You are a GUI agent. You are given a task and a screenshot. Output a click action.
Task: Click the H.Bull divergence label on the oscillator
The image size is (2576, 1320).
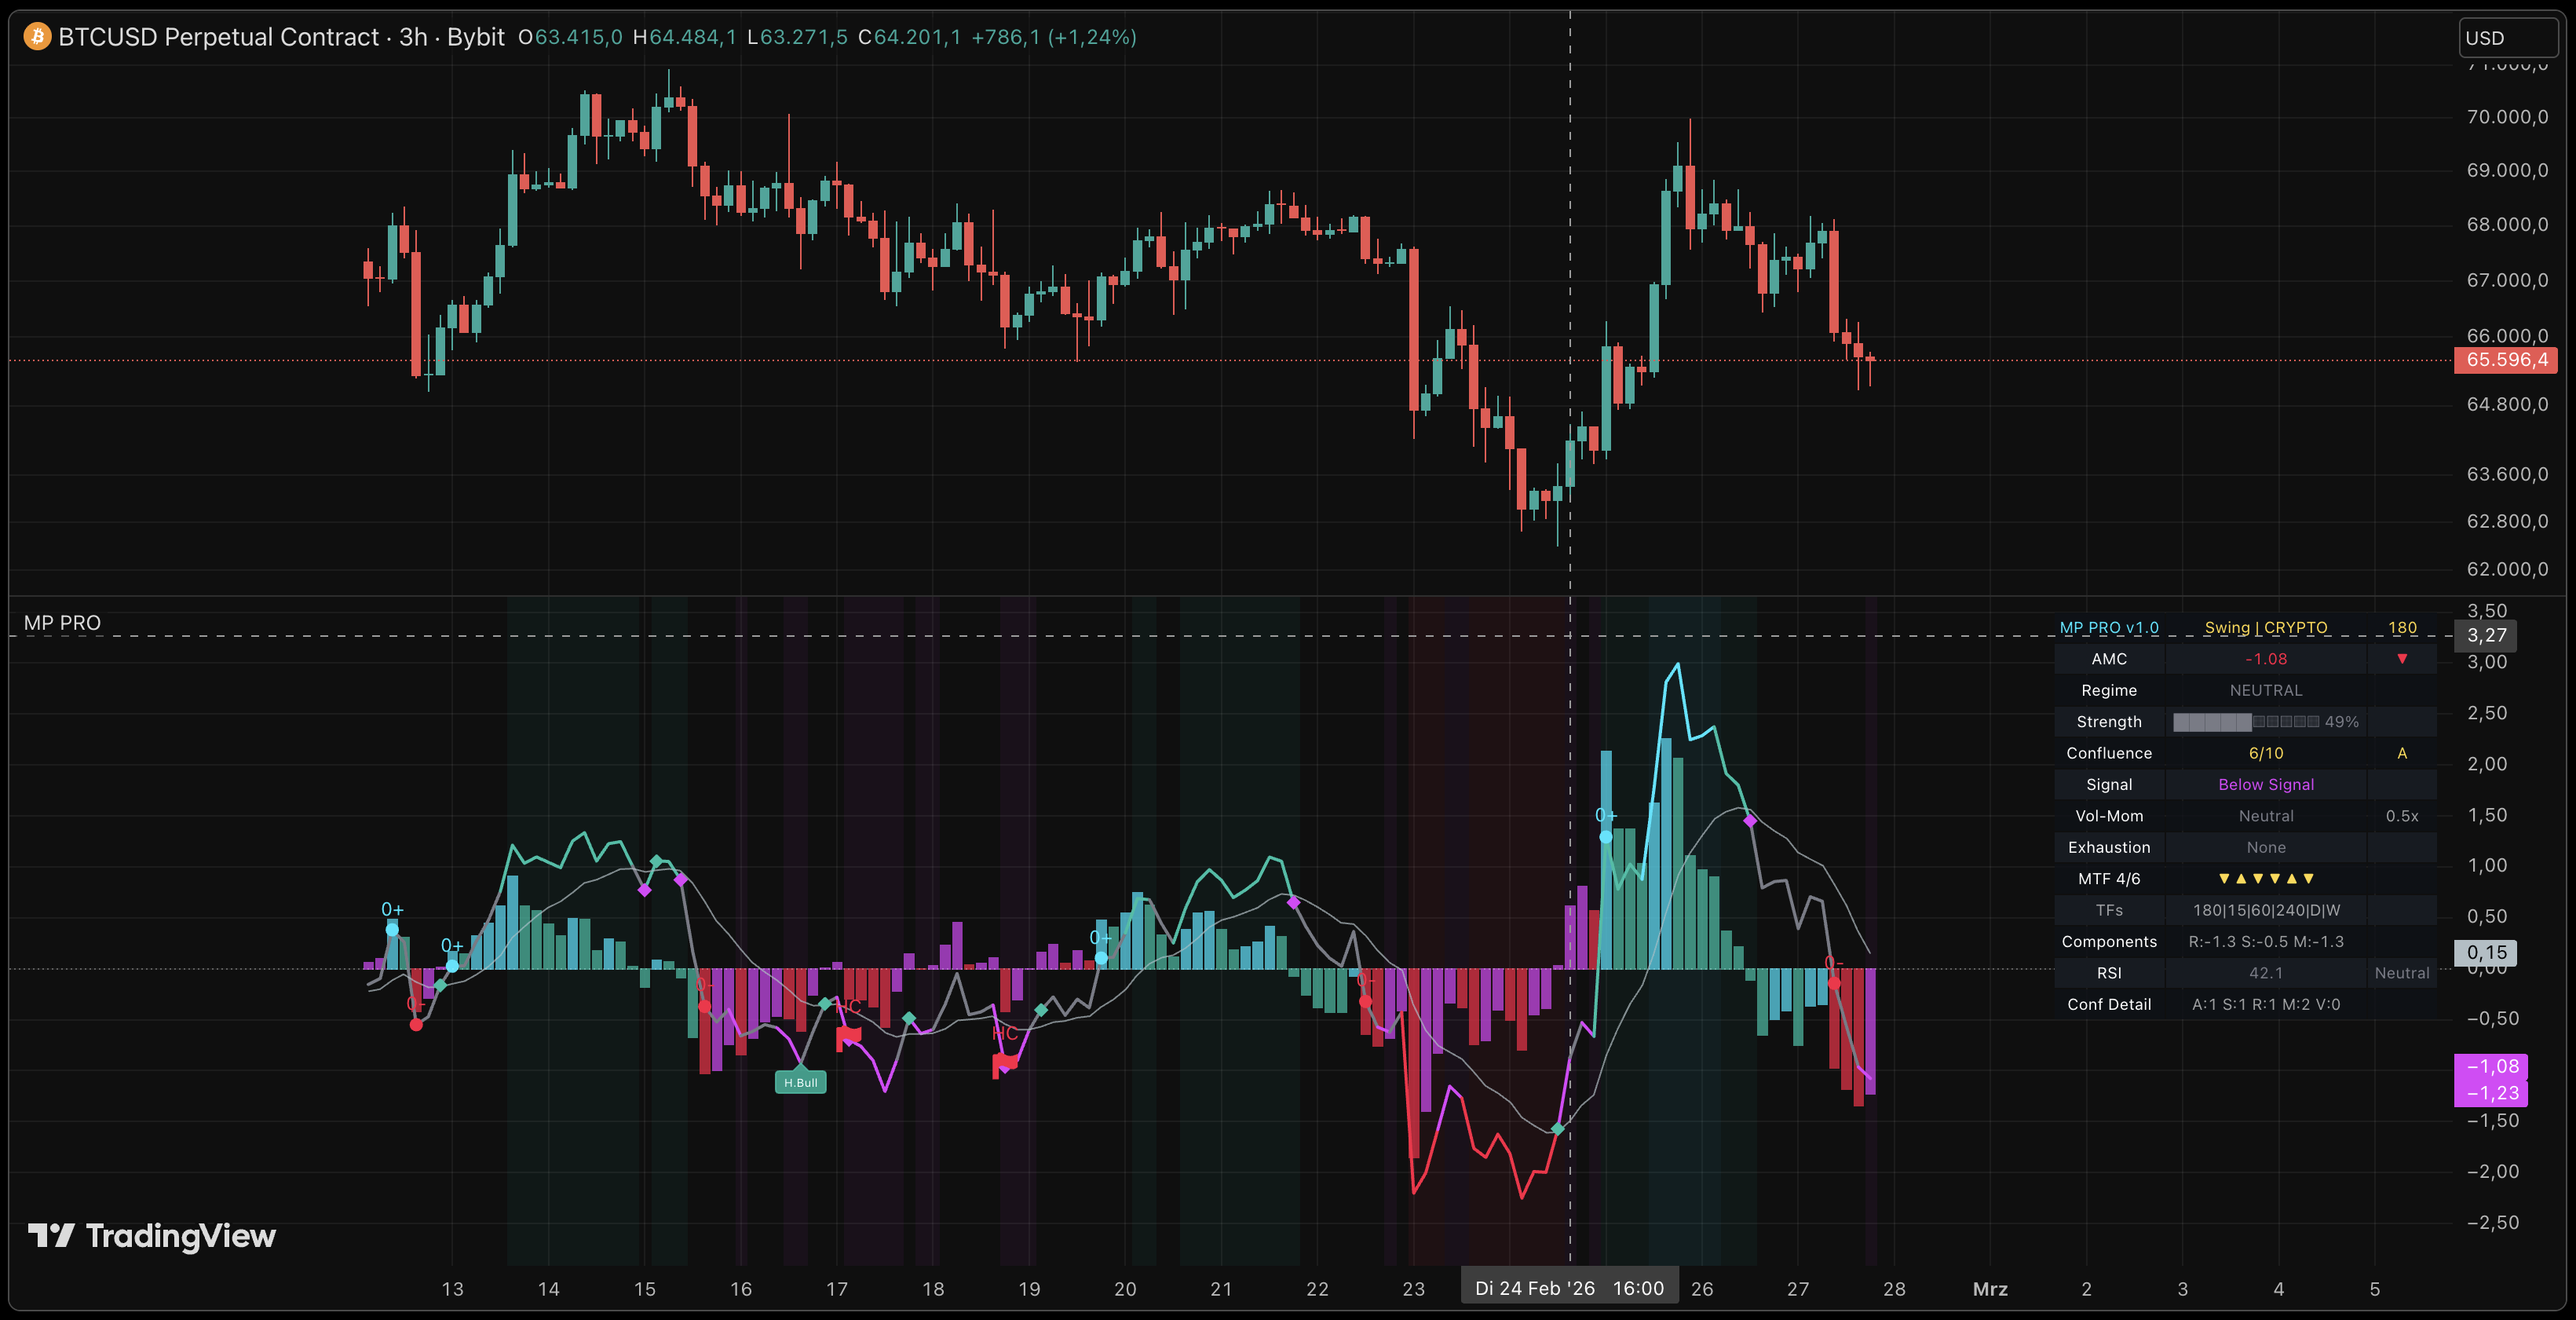tap(800, 1082)
